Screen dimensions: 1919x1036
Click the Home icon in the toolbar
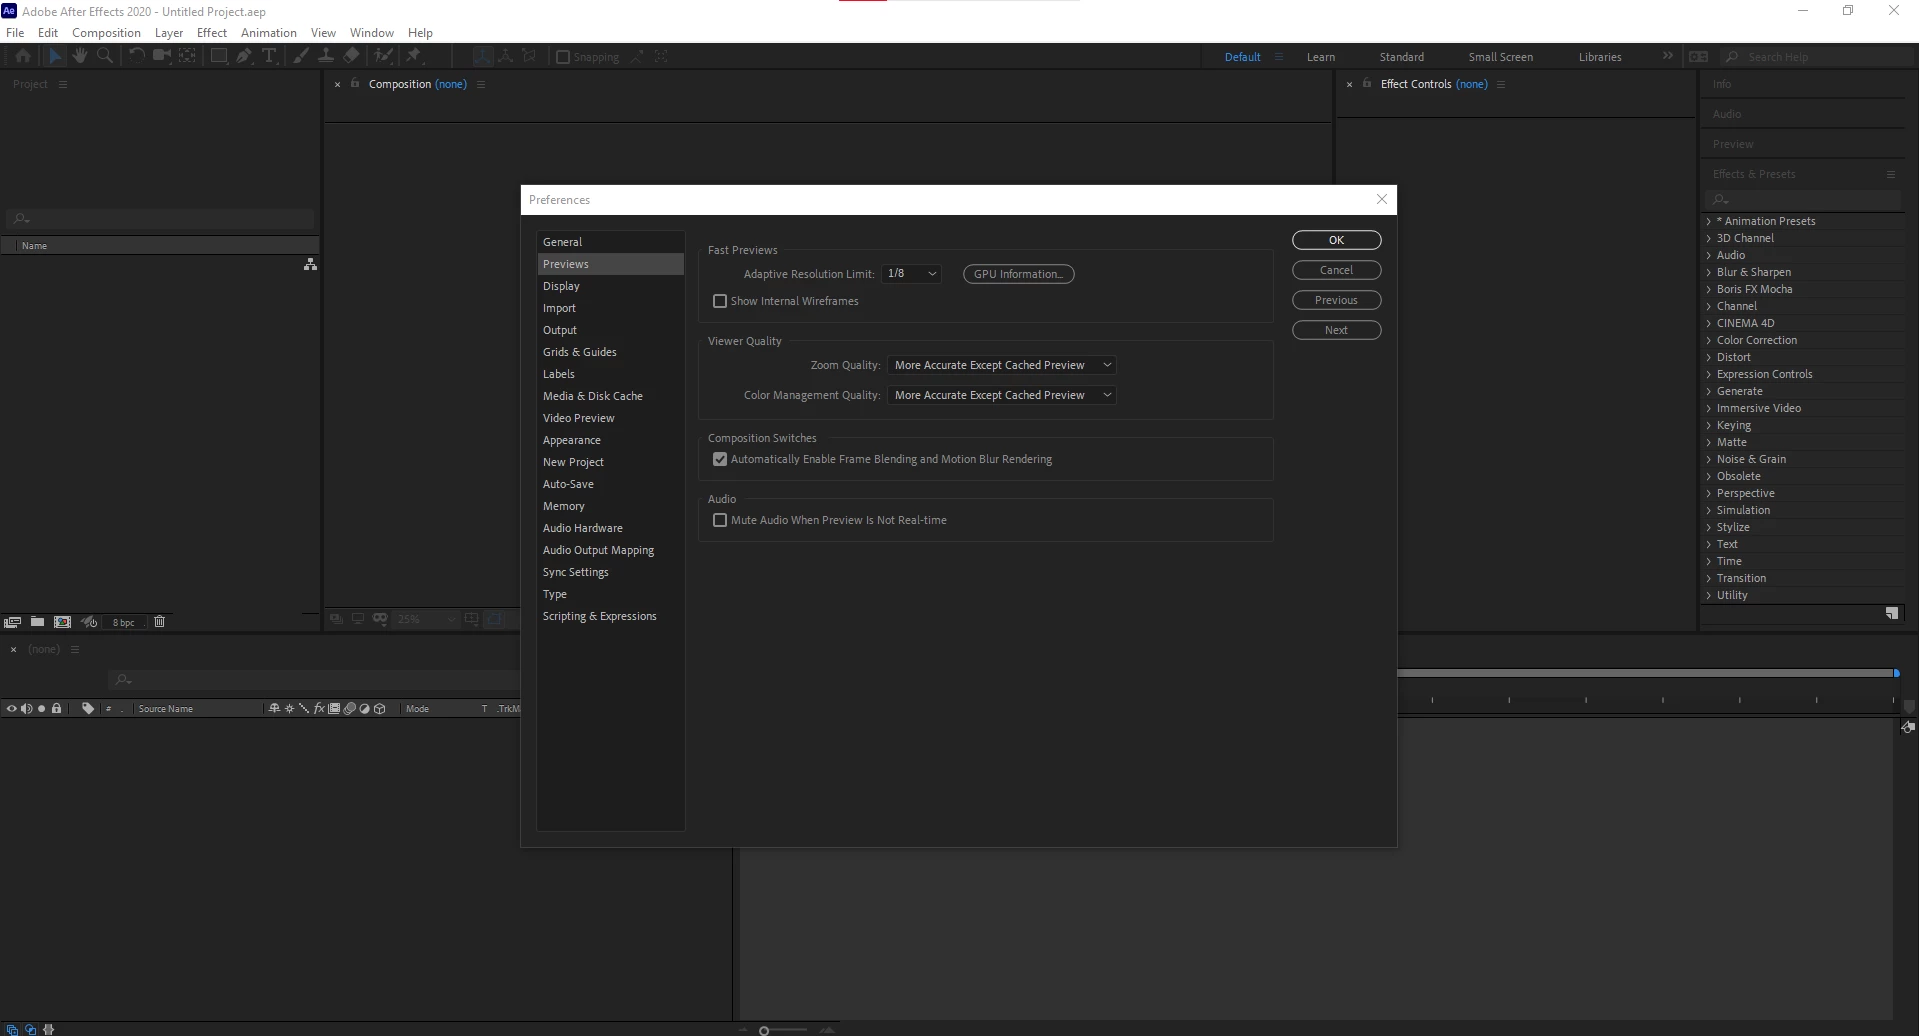click(x=23, y=56)
